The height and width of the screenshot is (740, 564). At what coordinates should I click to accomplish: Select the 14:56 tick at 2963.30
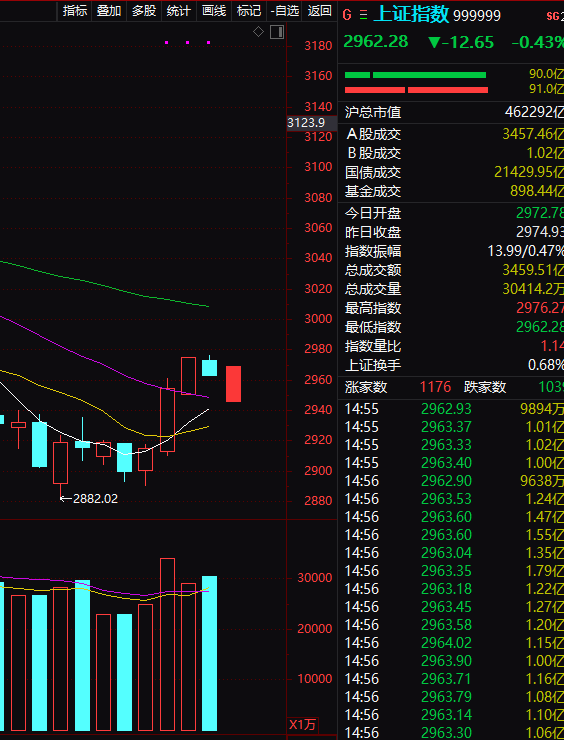tap(451, 732)
